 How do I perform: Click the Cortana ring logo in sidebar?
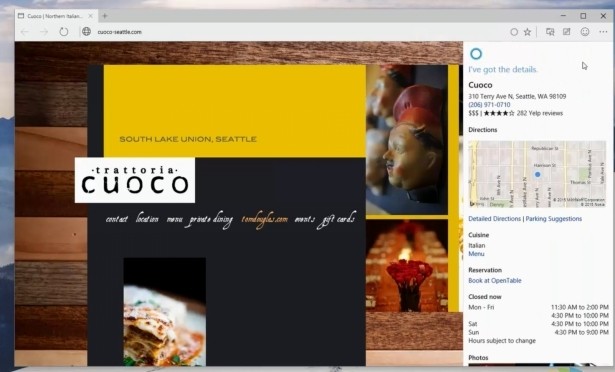click(x=476, y=54)
